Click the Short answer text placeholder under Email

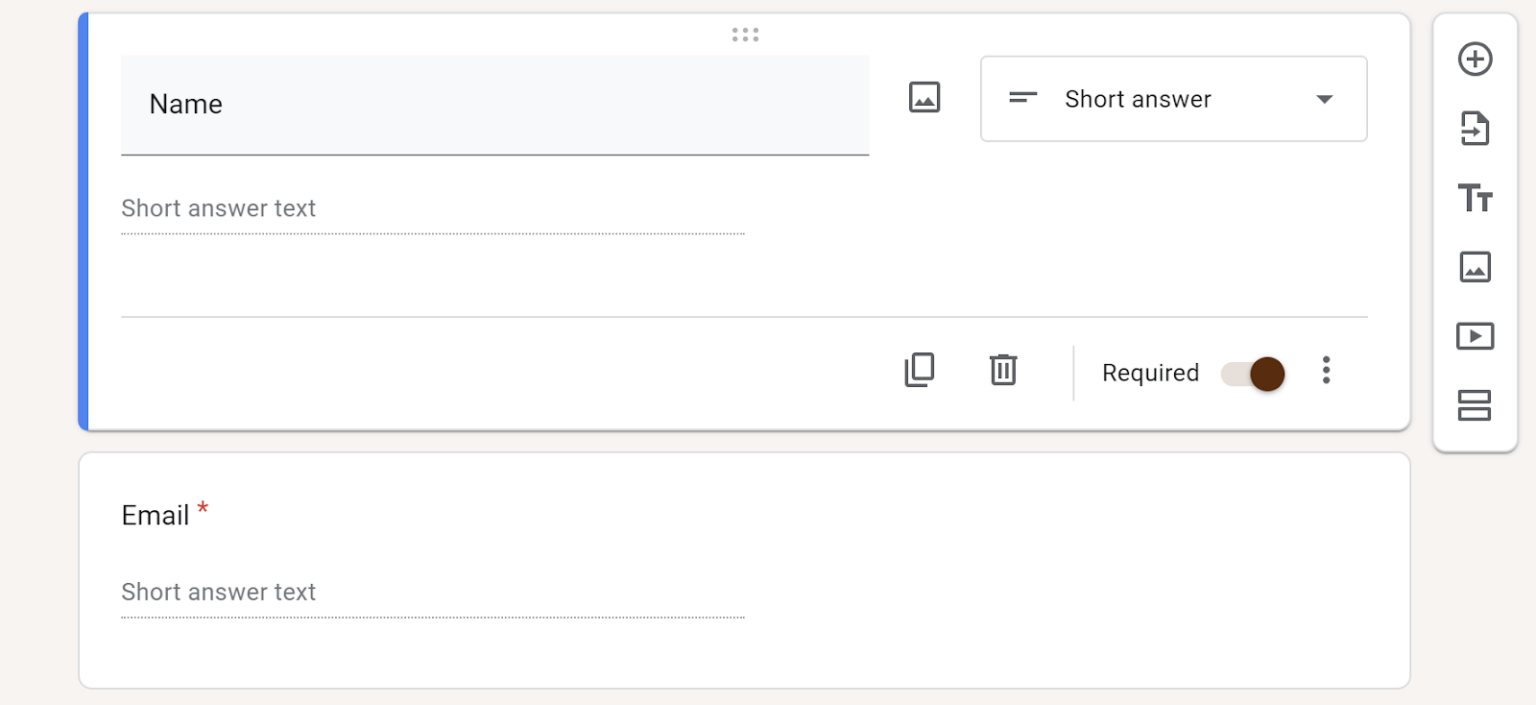[219, 592]
